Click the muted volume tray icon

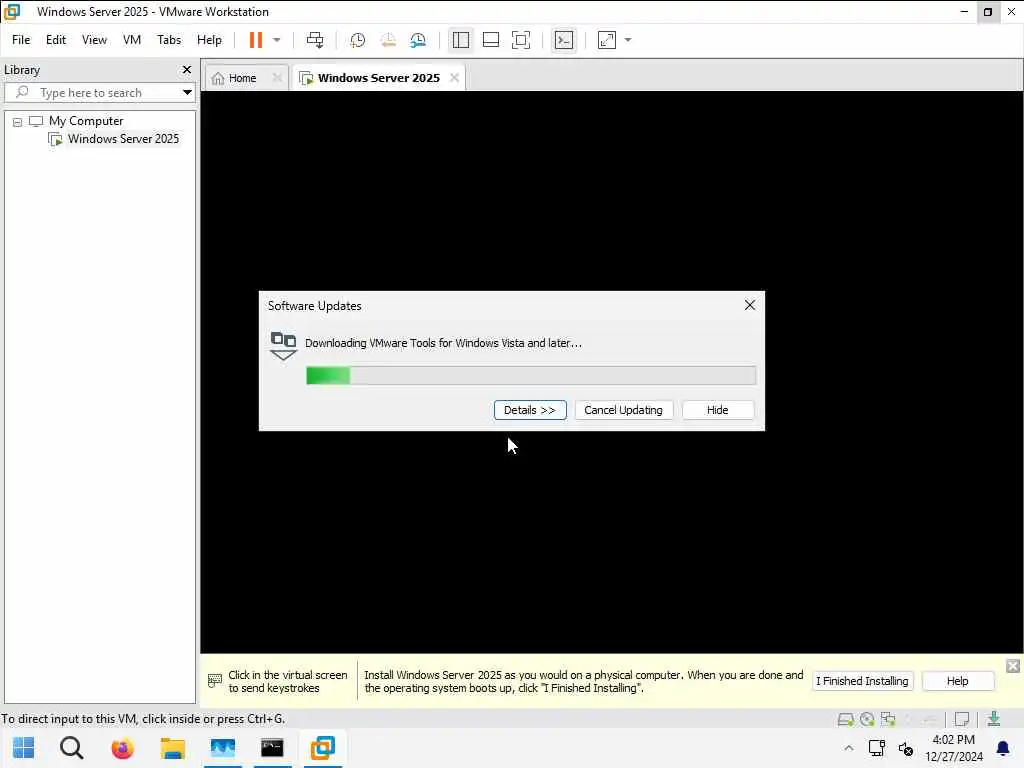click(905, 748)
